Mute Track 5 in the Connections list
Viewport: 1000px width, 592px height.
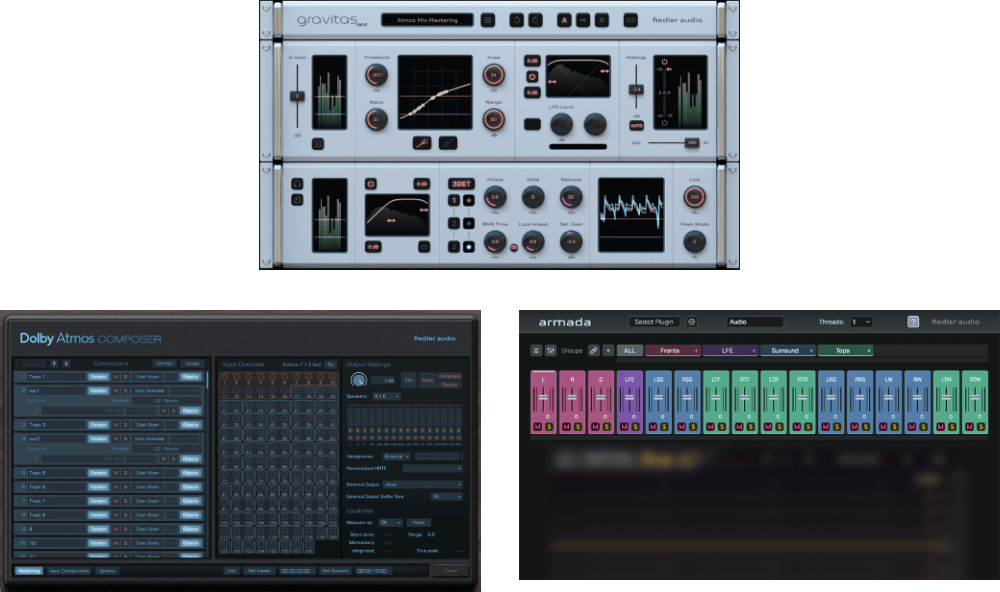pyautogui.click(x=115, y=473)
